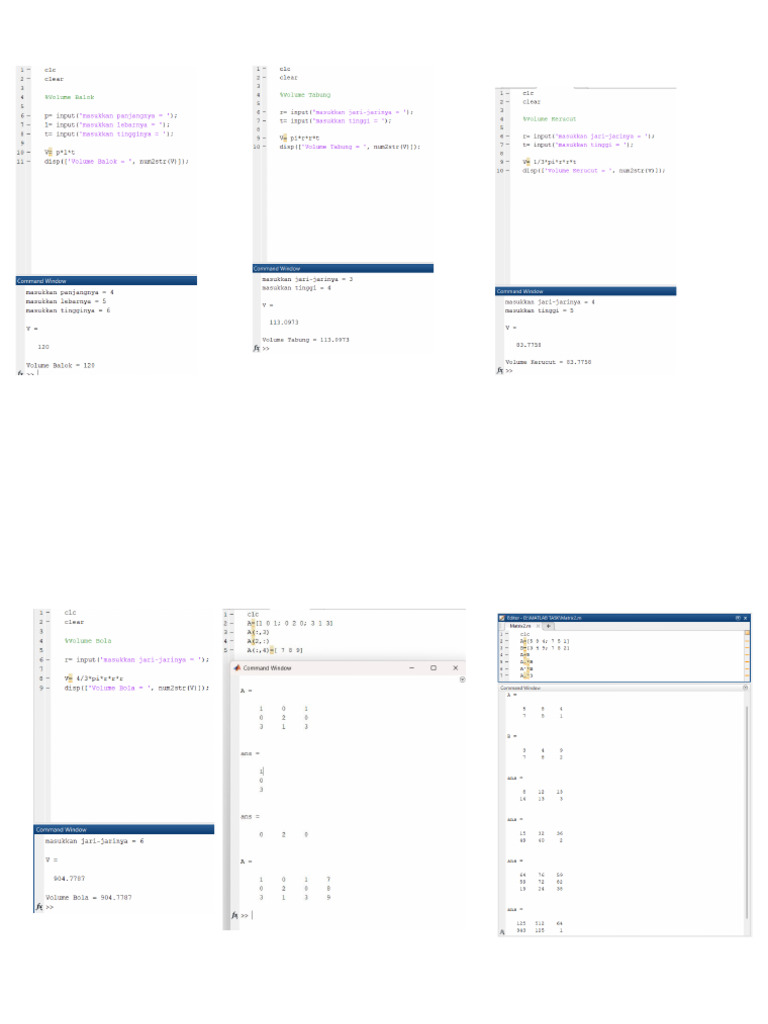The height and width of the screenshot is (1024, 768).
Task: Click the command prompt under the Volume Tabung output
Action: (x=266, y=349)
